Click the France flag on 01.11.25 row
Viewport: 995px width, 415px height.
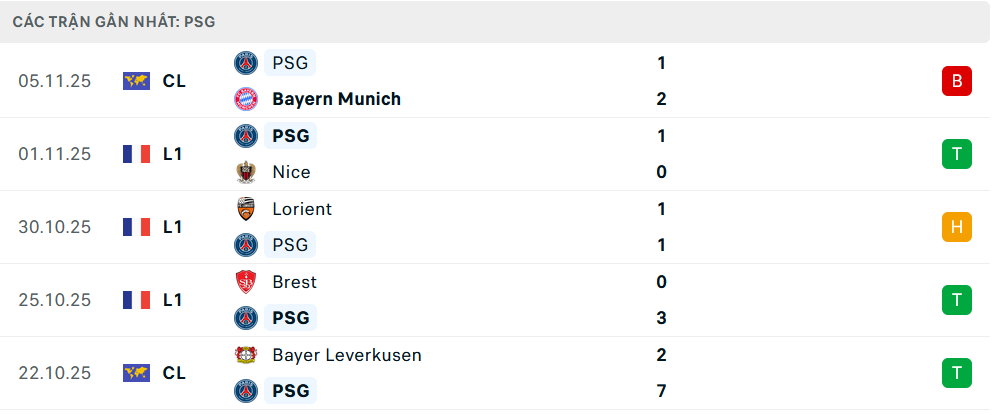[136, 154]
